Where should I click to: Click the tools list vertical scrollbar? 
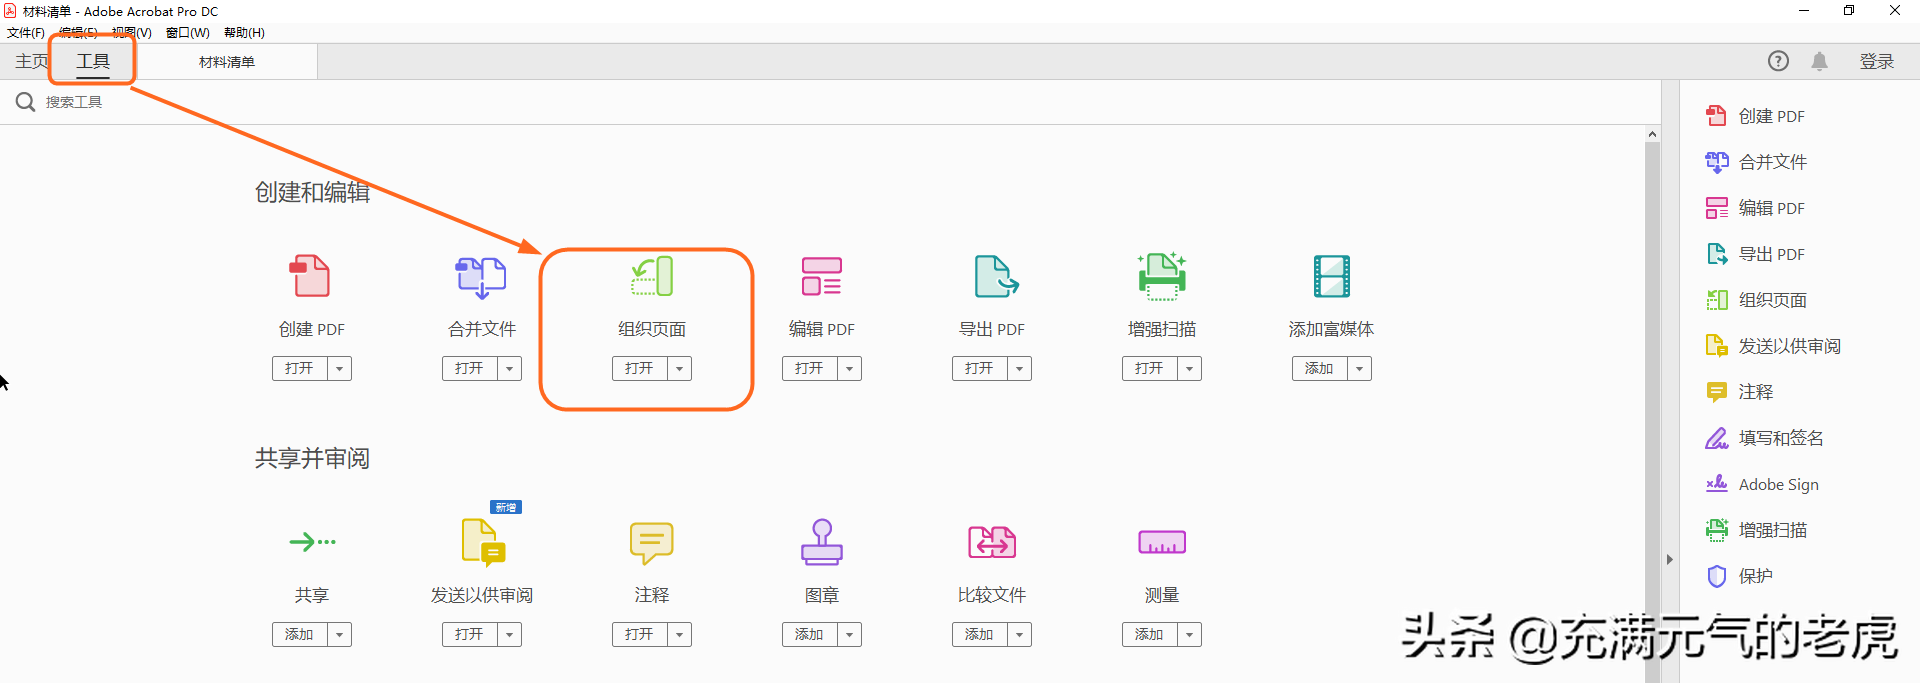(1652, 412)
